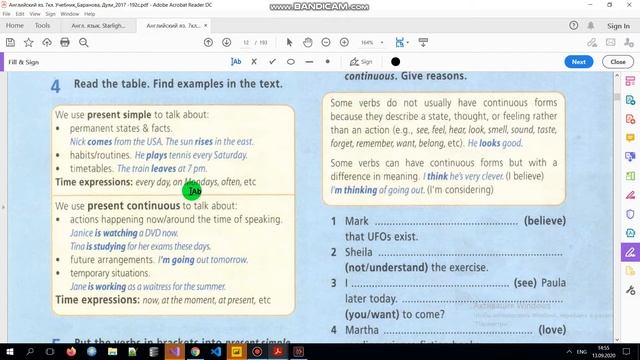Viewport: 640px width, 360px height.
Task: Open the Windows Start menu
Action: point(9,351)
